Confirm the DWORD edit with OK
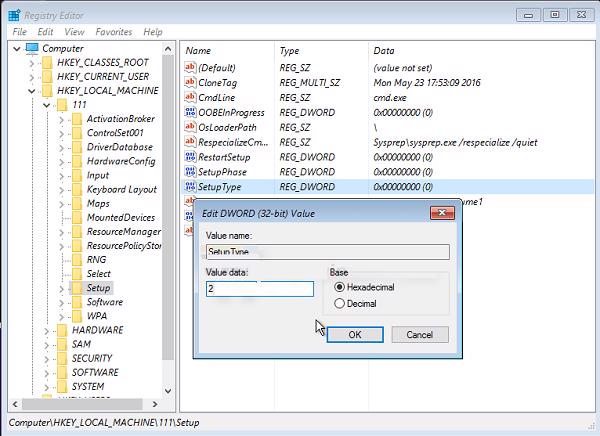The width and height of the screenshot is (600, 436). (354, 335)
